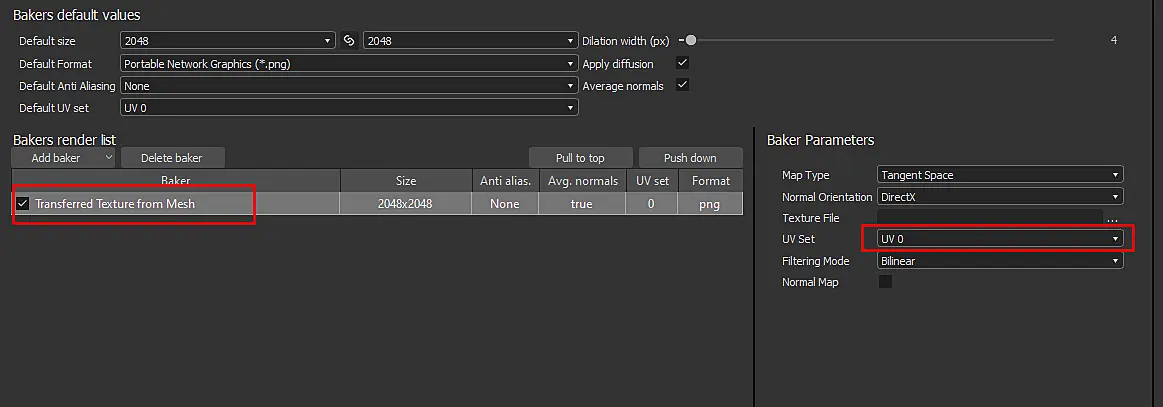The image size is (1163, 407).
Task: Expand Default Anti Aliasing dropdown
Action: [349, 86]
